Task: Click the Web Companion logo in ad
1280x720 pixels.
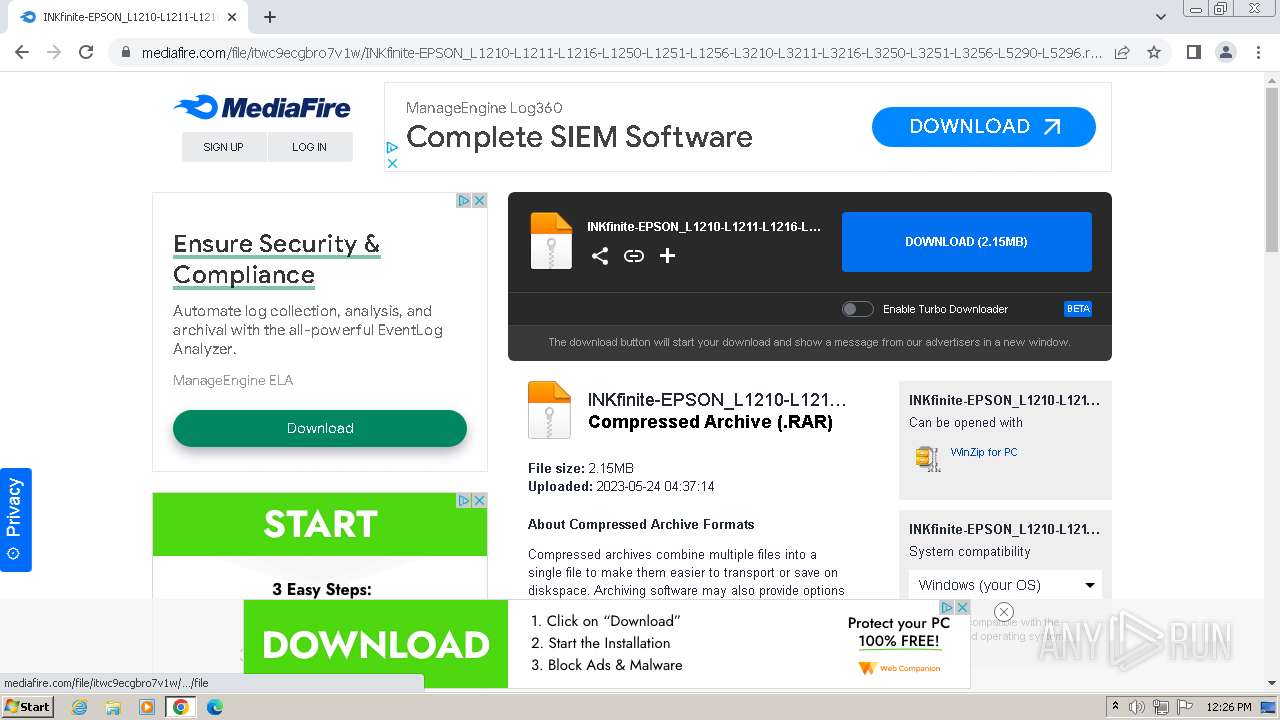Action: (899, 668)
